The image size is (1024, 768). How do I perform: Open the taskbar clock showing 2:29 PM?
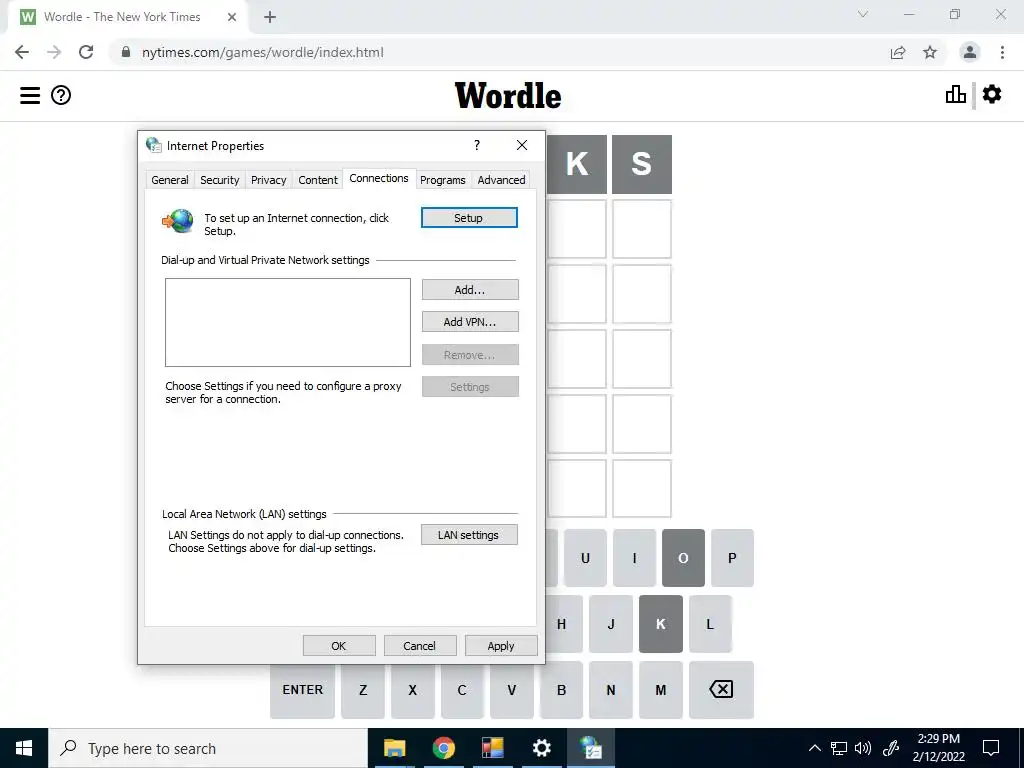[x=938, y=748]
